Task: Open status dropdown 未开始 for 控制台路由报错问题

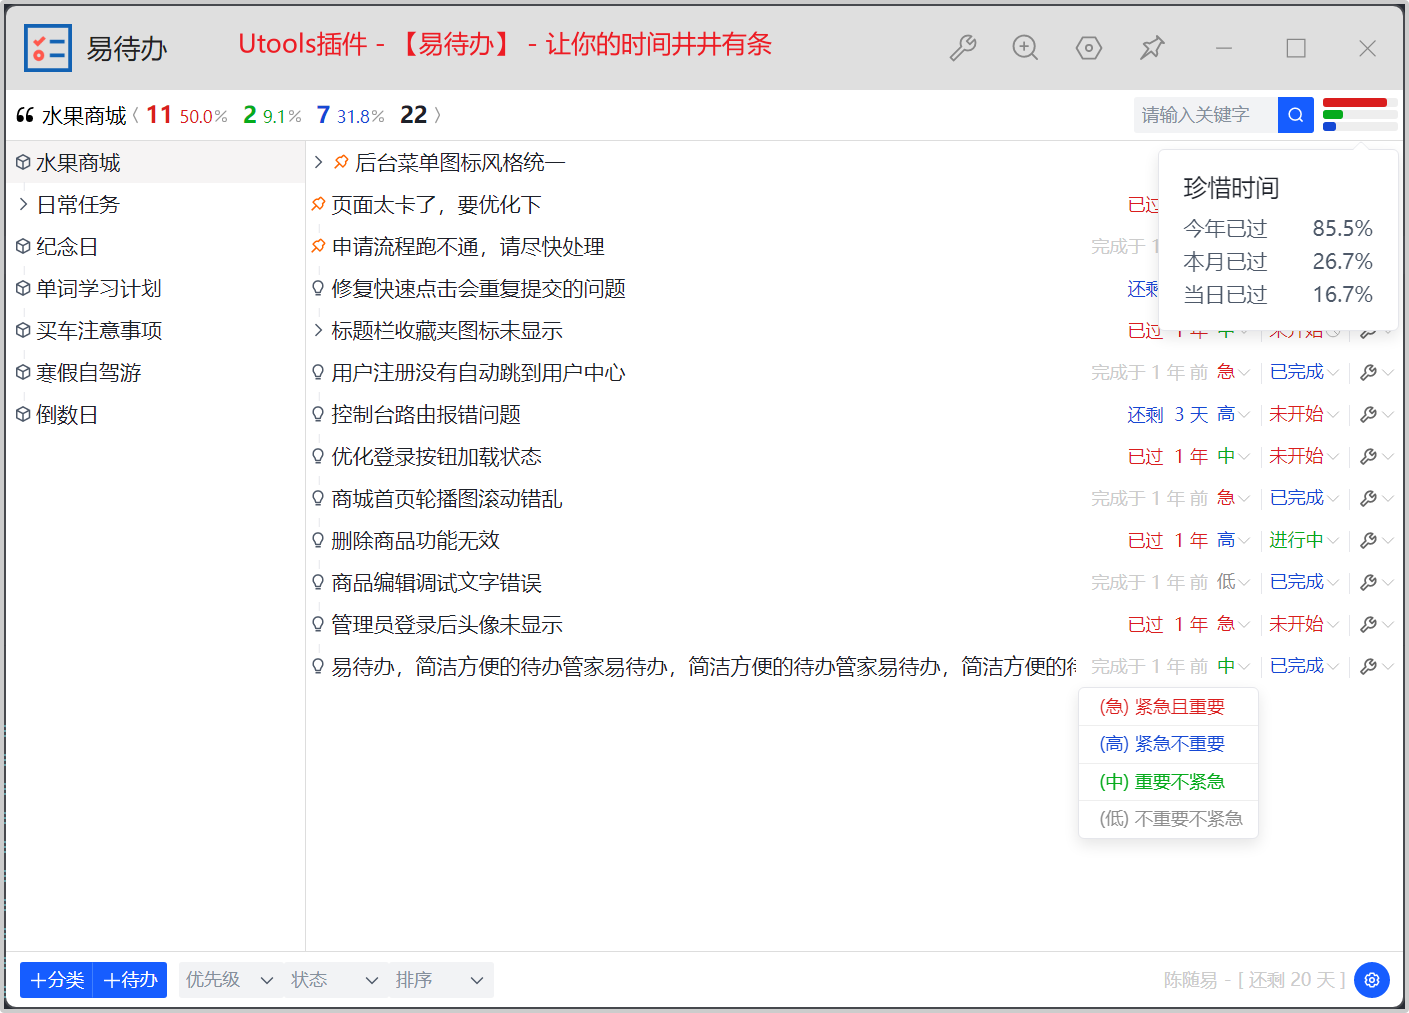Action: pyautogui.click(x=1304, y=414)
